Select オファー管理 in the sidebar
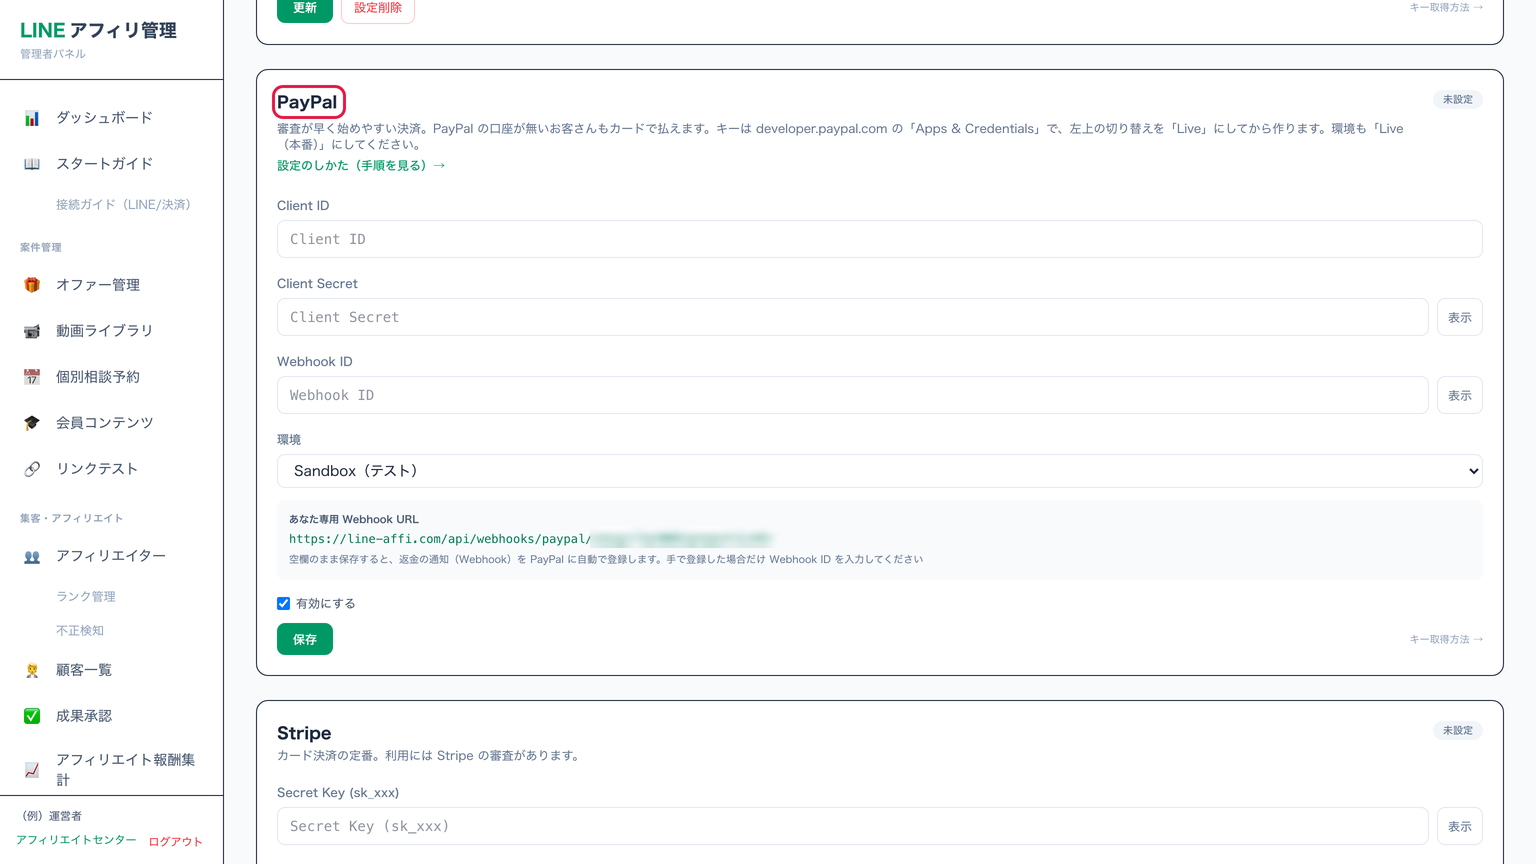 point(98,285)
